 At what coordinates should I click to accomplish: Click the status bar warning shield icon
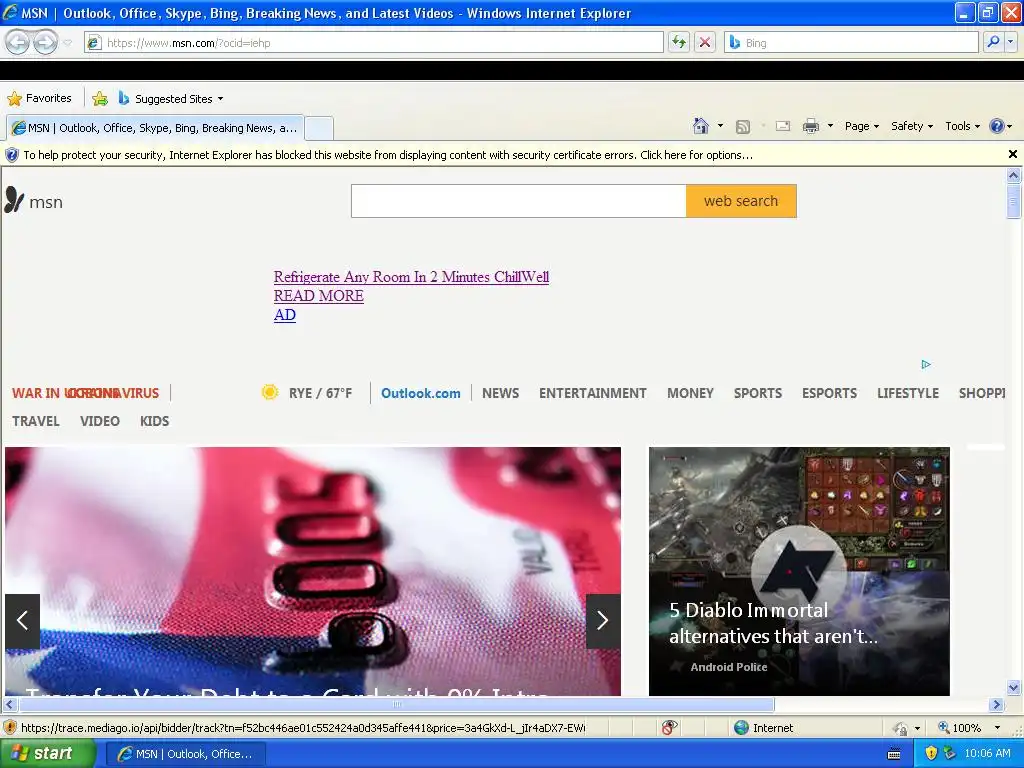tap(10, 728)
